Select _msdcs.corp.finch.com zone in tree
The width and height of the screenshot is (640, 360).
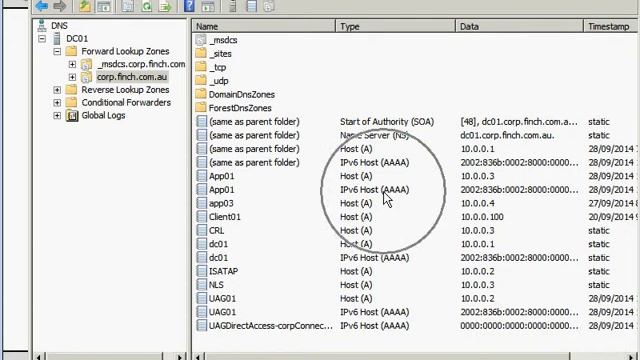click(x=141, y=64)
